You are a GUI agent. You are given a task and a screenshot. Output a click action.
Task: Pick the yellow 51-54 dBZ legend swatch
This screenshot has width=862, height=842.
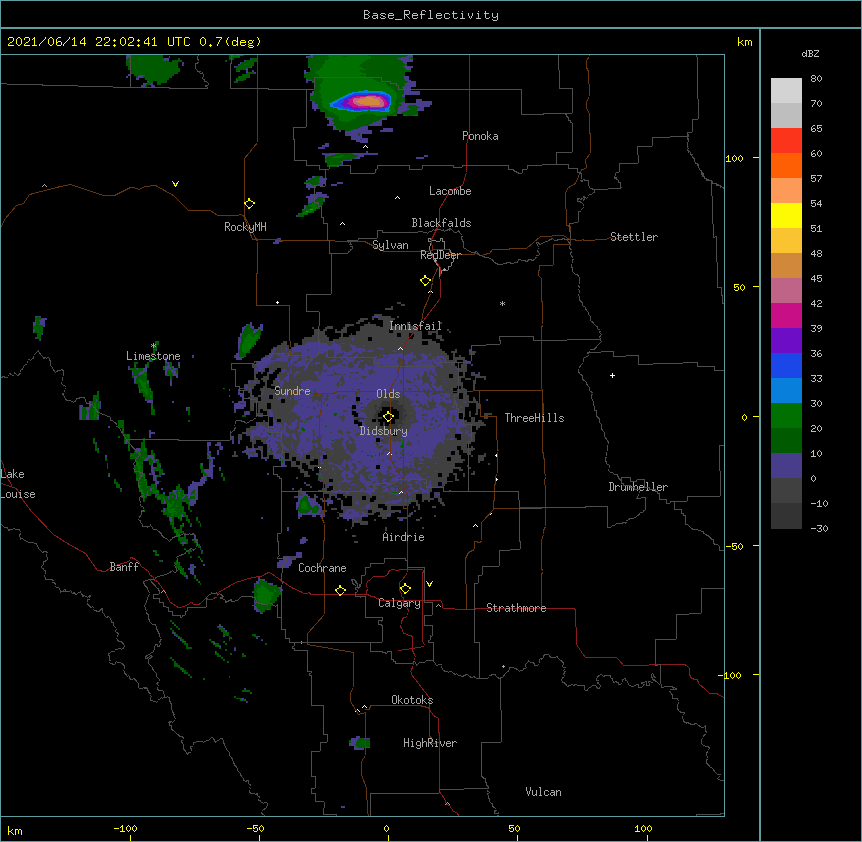click(786, 216)
